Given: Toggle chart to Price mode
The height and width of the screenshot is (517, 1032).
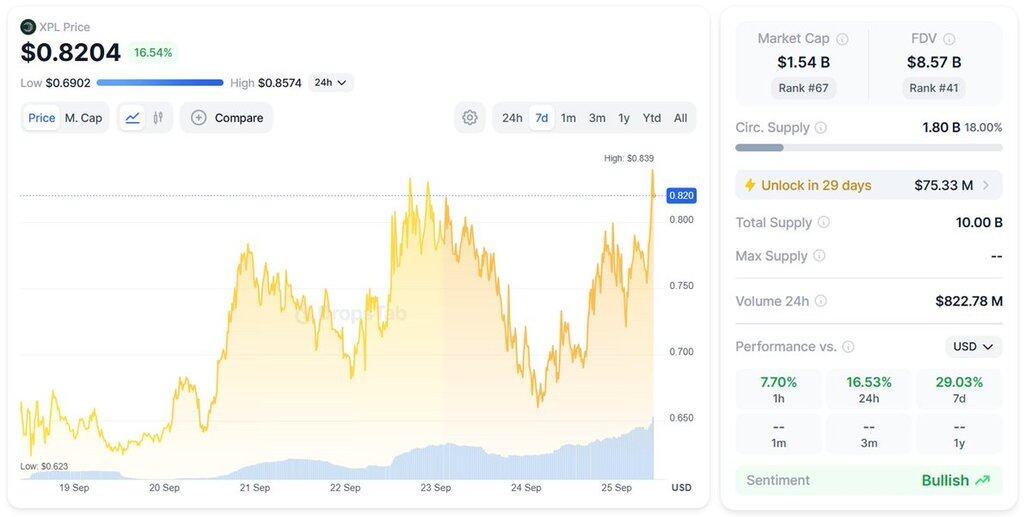Looking at the screenshot, I should tap(41, 118).
